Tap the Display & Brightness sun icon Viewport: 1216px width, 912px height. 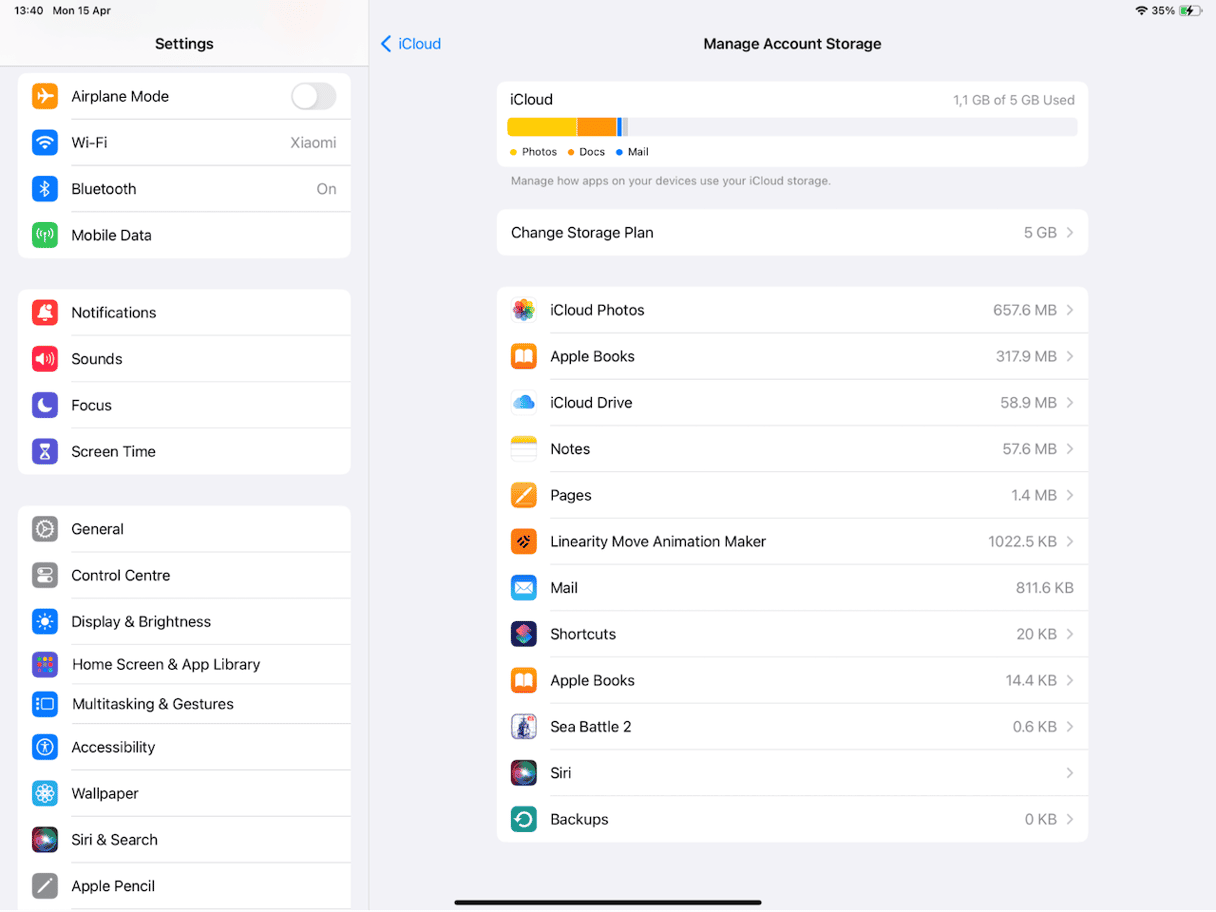[x=45, y=621]
